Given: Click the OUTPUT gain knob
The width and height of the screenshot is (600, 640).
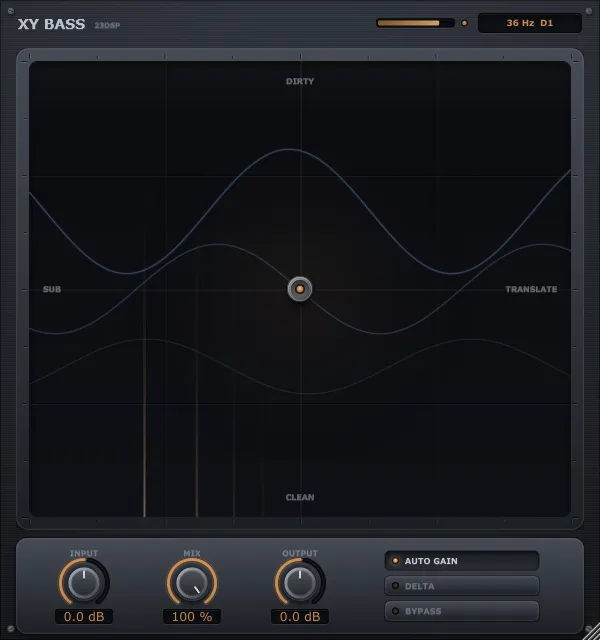Looking at the screenshot, I should (x=300, y=582).
